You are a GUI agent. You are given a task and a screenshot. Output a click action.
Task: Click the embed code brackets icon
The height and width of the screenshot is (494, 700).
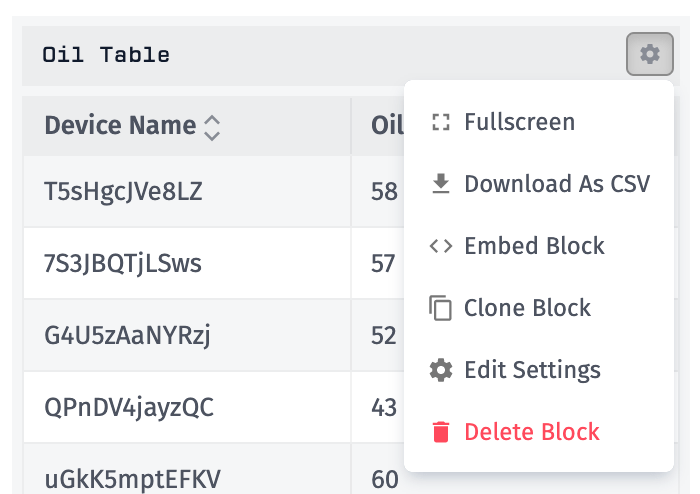440,246
